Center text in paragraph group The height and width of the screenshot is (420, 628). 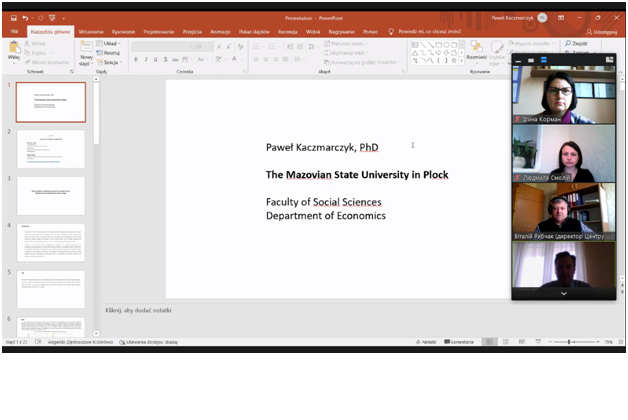(266, 59)
